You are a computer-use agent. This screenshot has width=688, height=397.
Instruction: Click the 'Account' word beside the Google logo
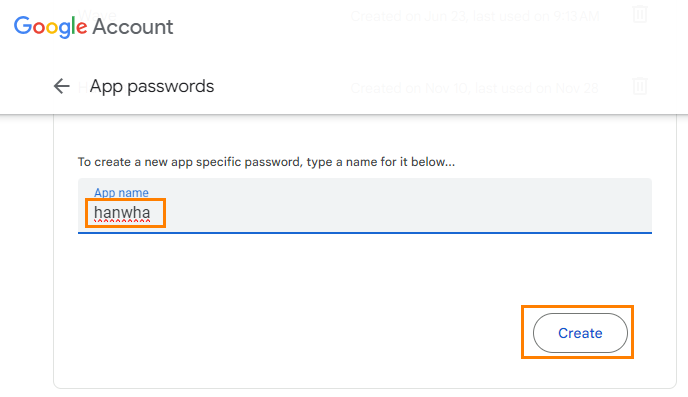tap(133, 27)
